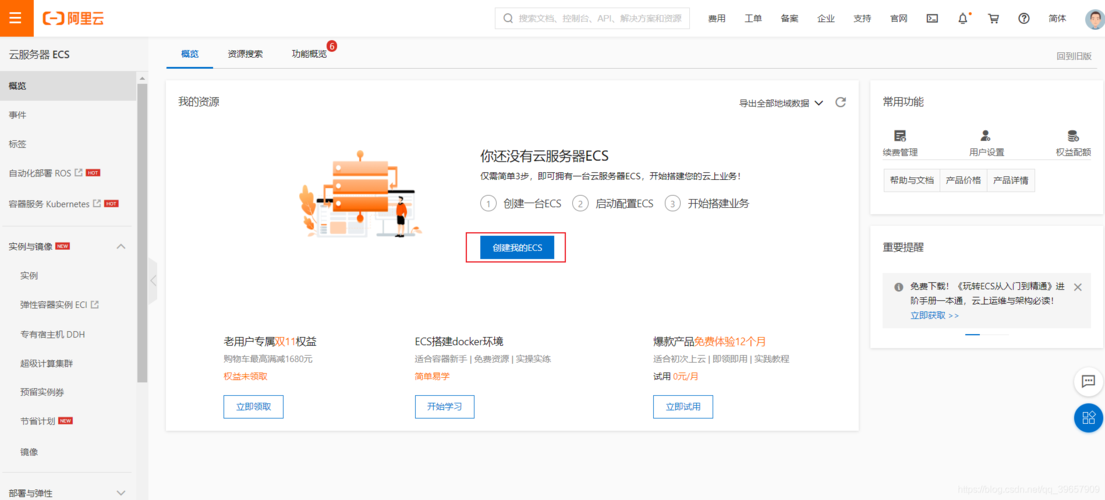Collapse the sidebar with the arrow handle
The image size is (1105, 500).
153,280
